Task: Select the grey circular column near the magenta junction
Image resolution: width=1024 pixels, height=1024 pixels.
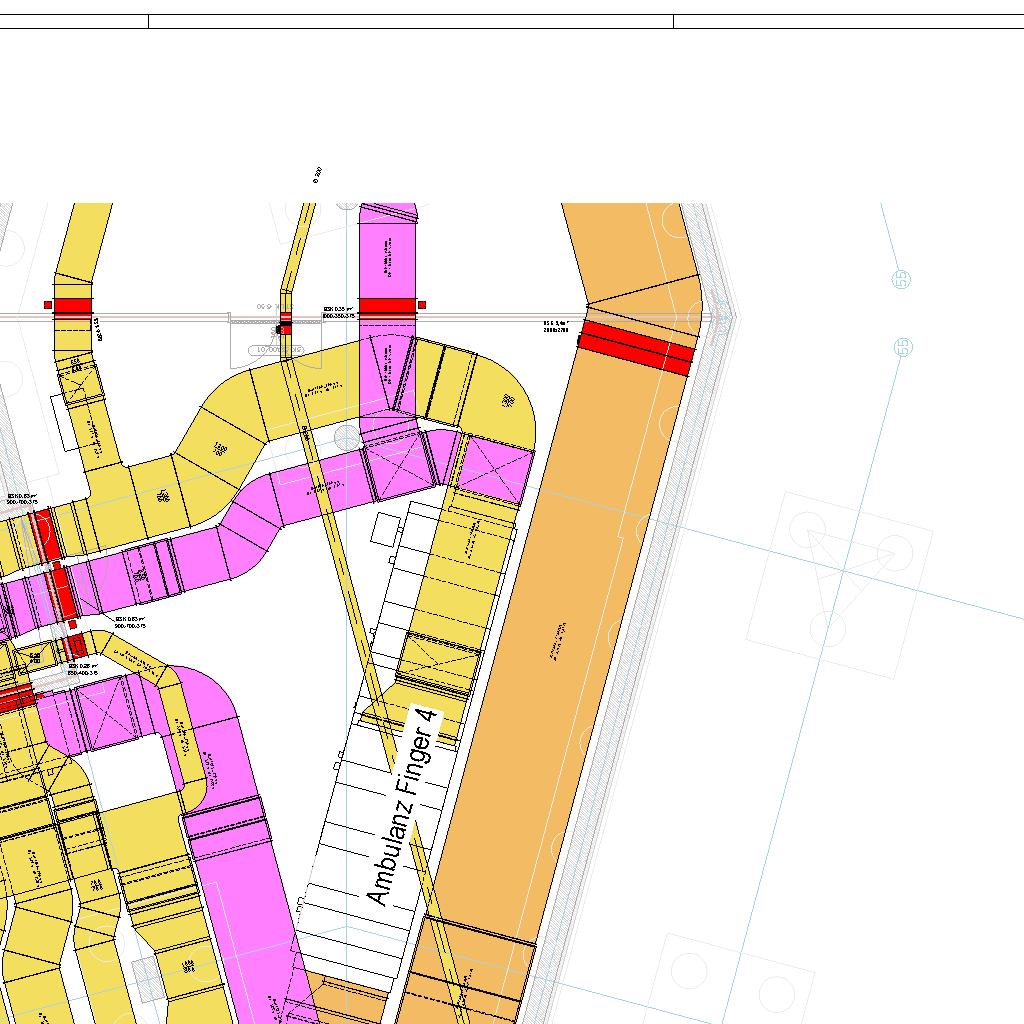Action: [347, 437]
